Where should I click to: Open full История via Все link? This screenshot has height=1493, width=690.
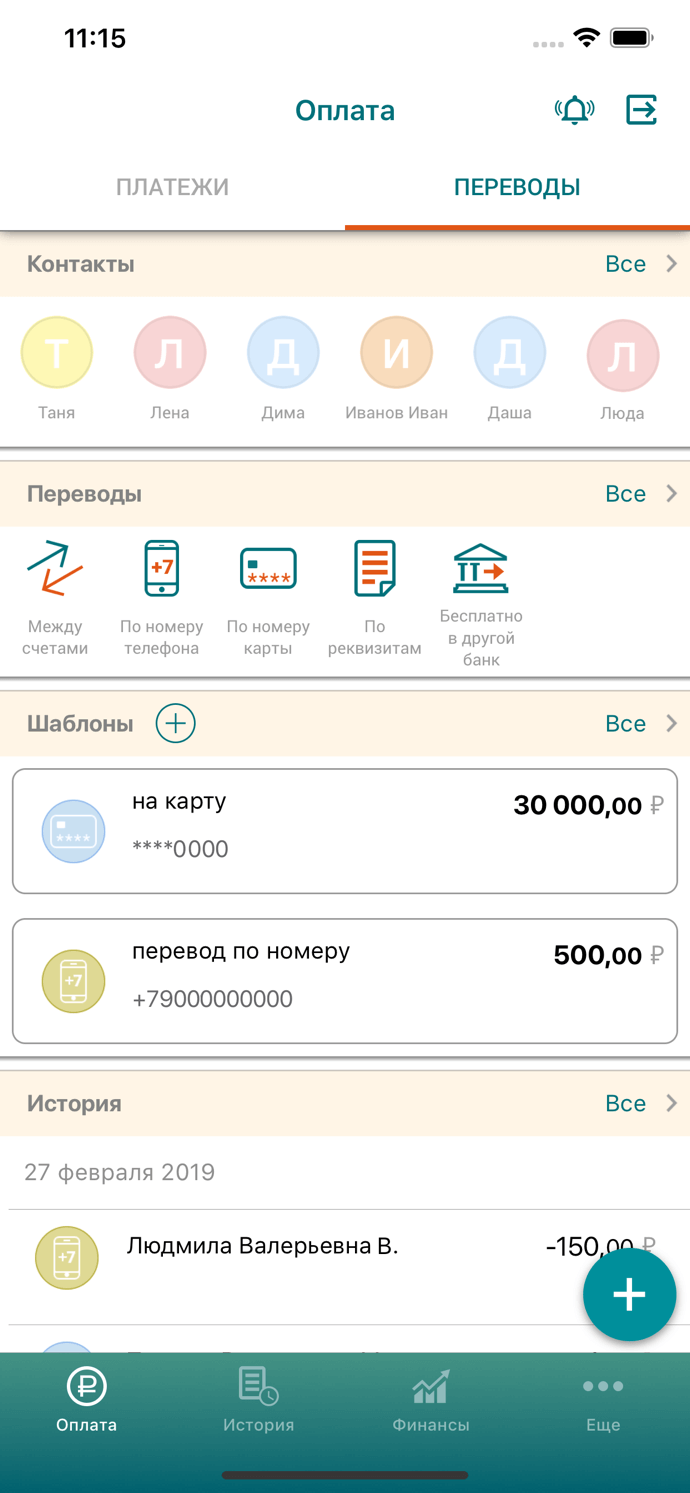[641, 1103]
